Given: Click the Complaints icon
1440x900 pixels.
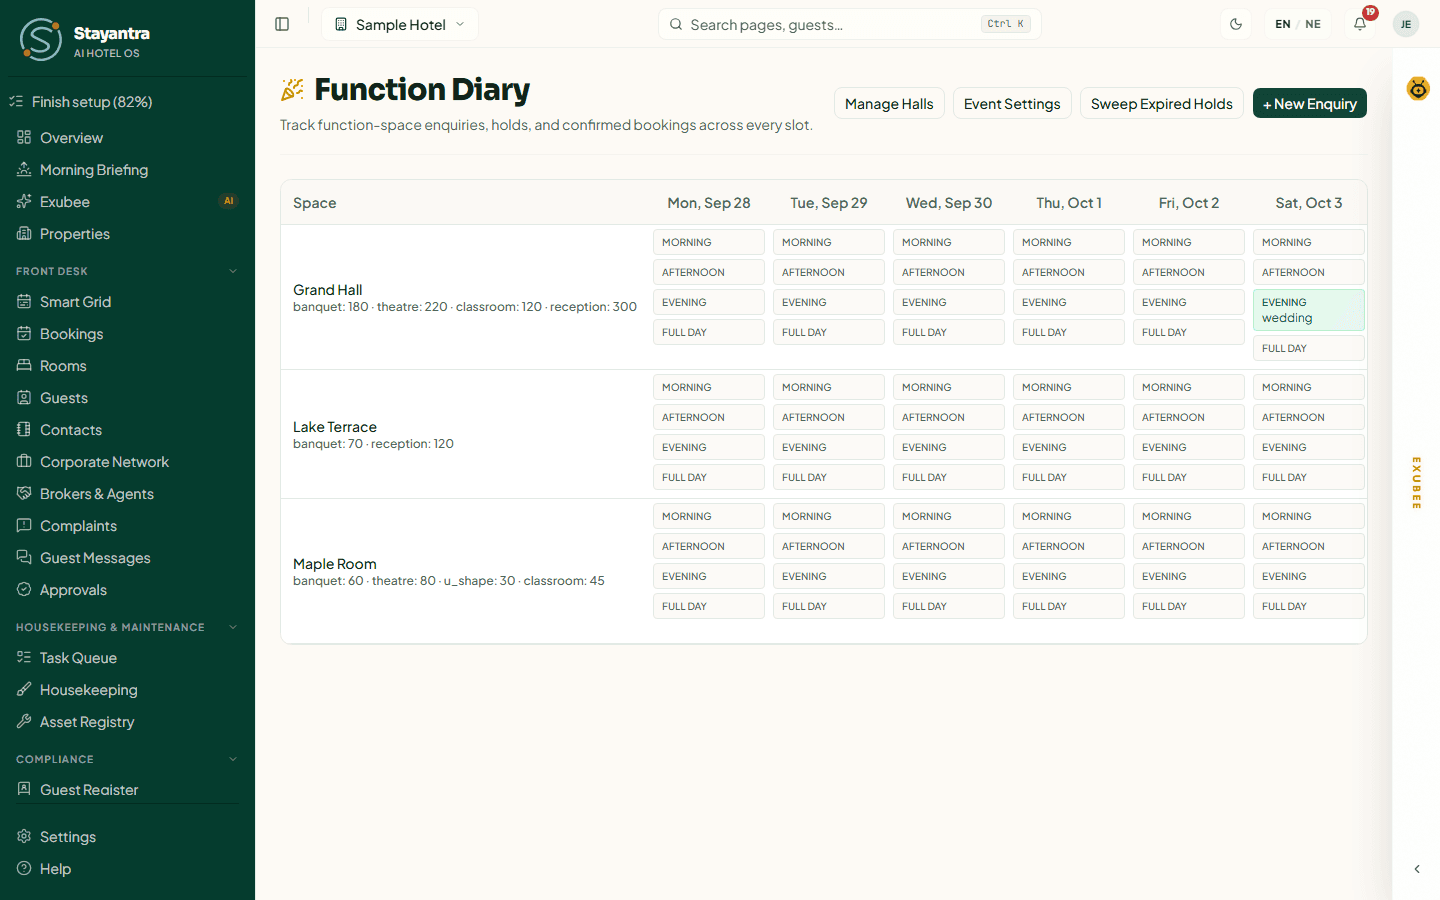Looking at the screenshot, I should (x=24, y=526).
